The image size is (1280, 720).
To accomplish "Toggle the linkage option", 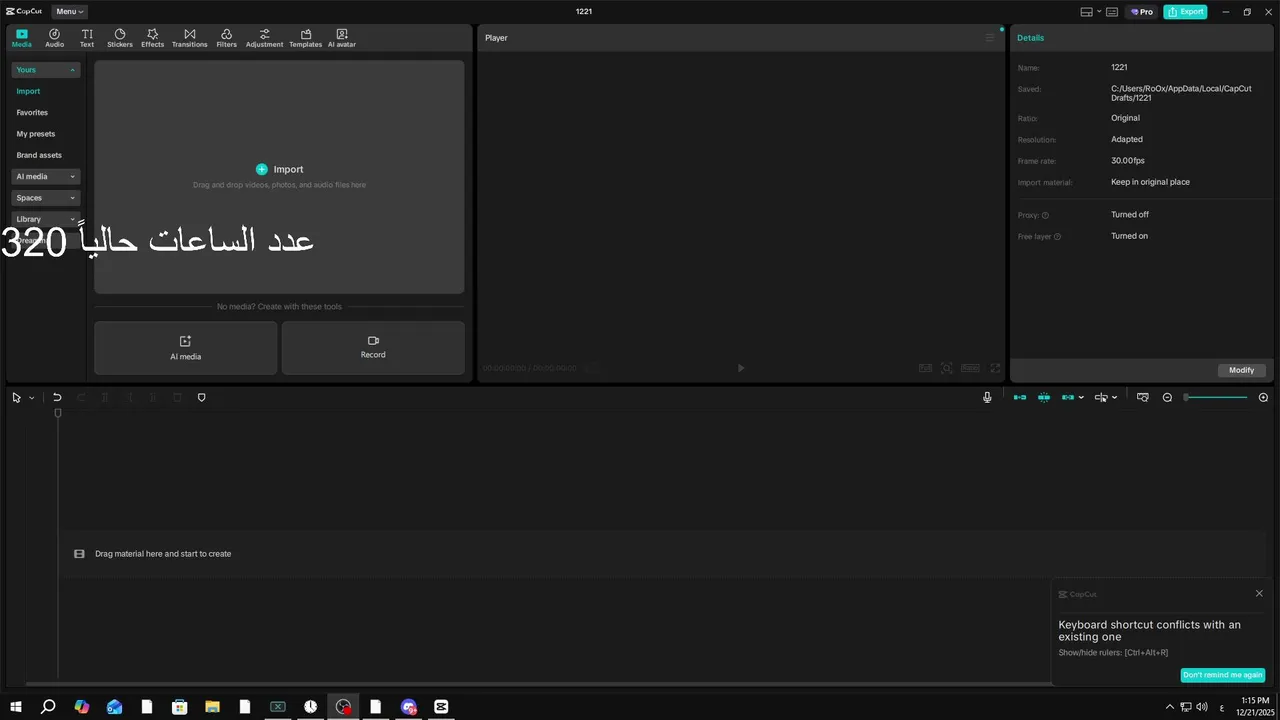I will [x=1068, y=398].
